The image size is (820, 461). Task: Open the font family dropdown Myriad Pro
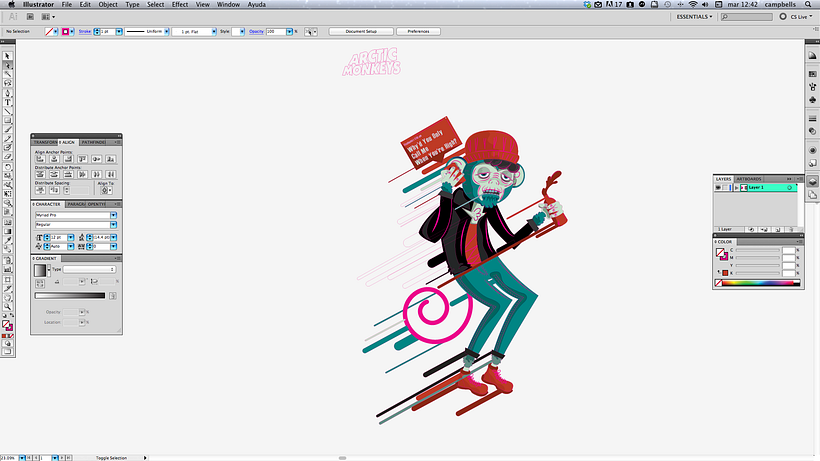tap(113, 215)
